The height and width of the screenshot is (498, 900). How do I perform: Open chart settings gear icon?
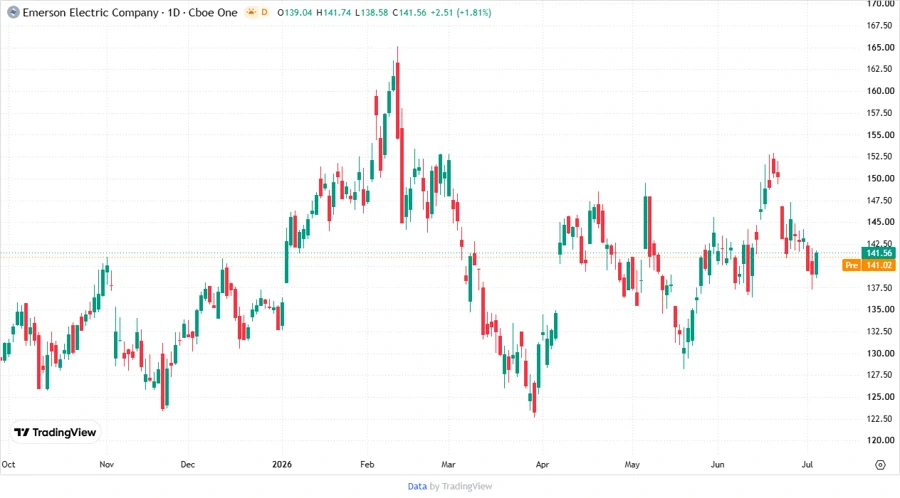coord(880,465)
